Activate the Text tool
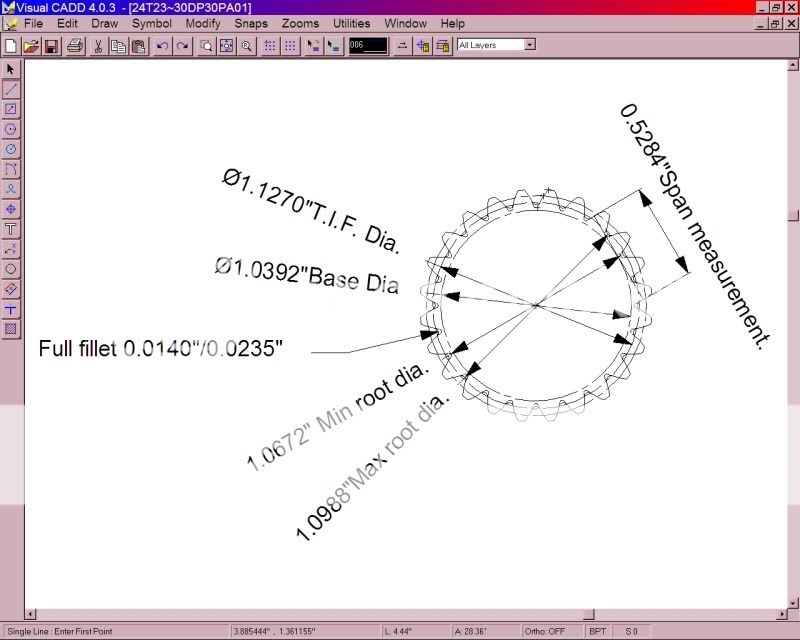The height and width of the screenshot is (640, 800). pos(11,229)
